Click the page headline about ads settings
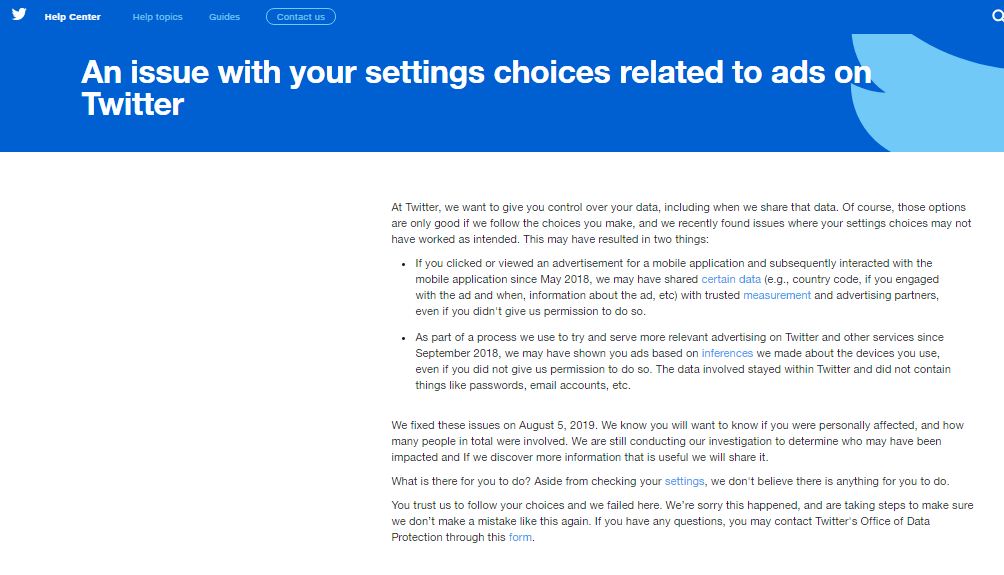The image size is (1004, 575). (476, 88)
